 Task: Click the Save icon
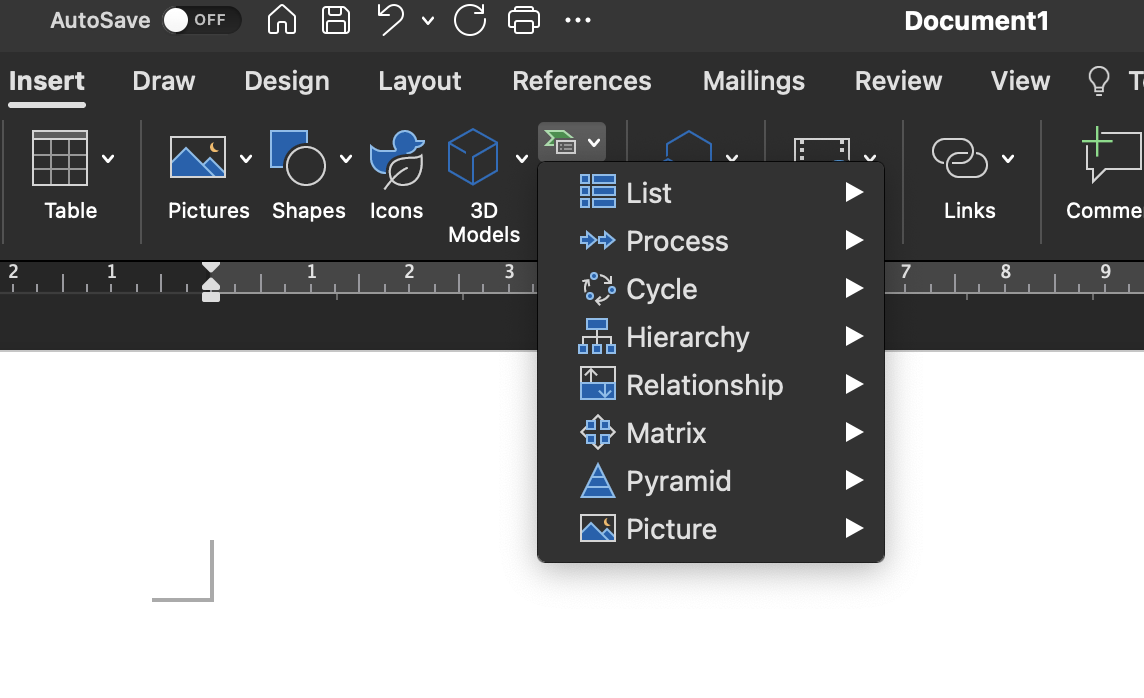coord(335,20)
